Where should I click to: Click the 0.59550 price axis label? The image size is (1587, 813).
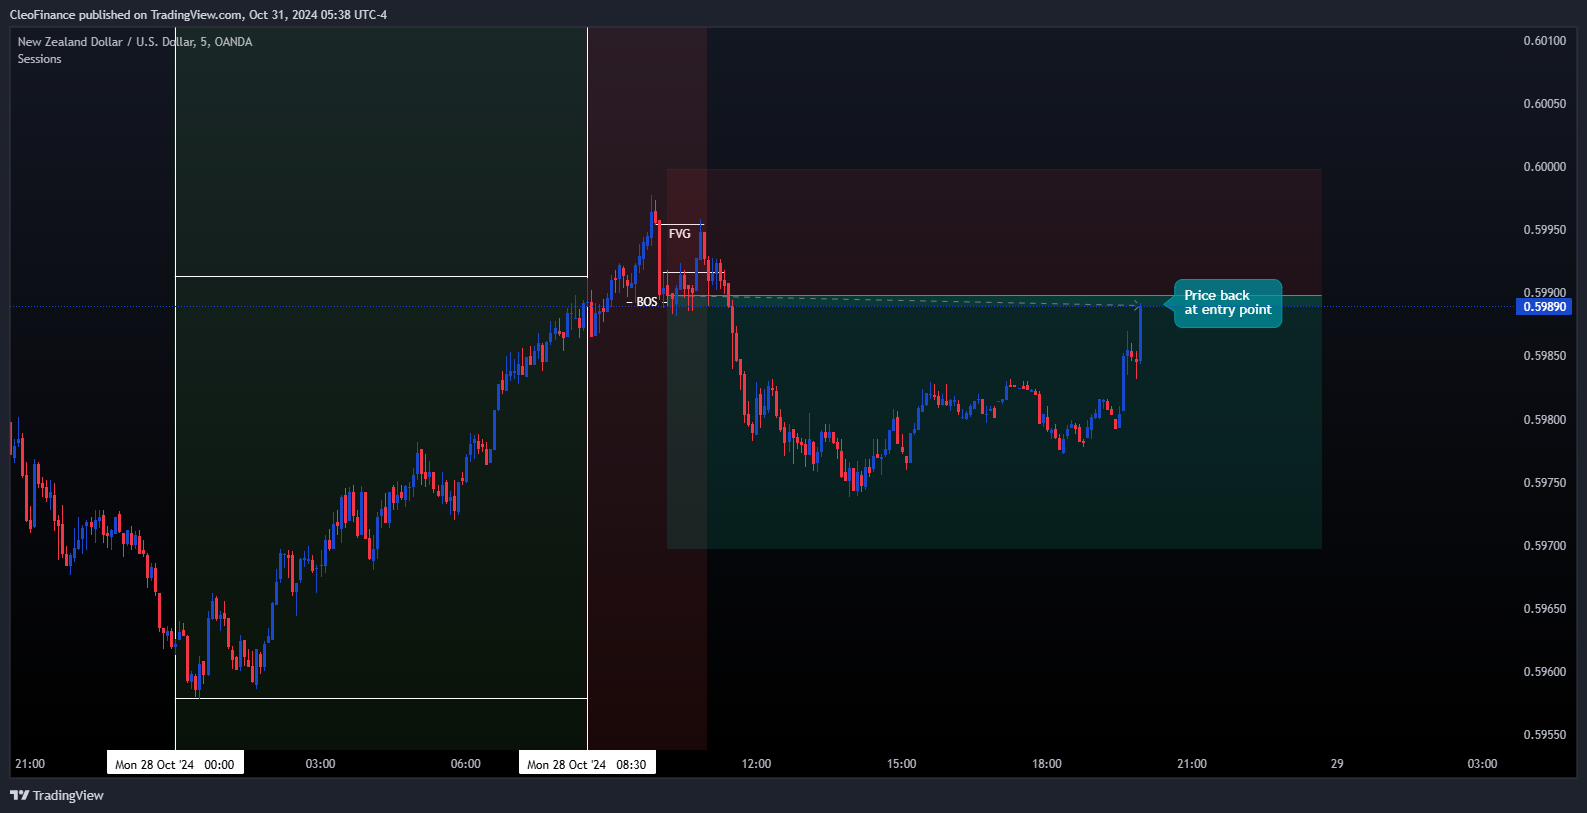[x=1545, y=735]
